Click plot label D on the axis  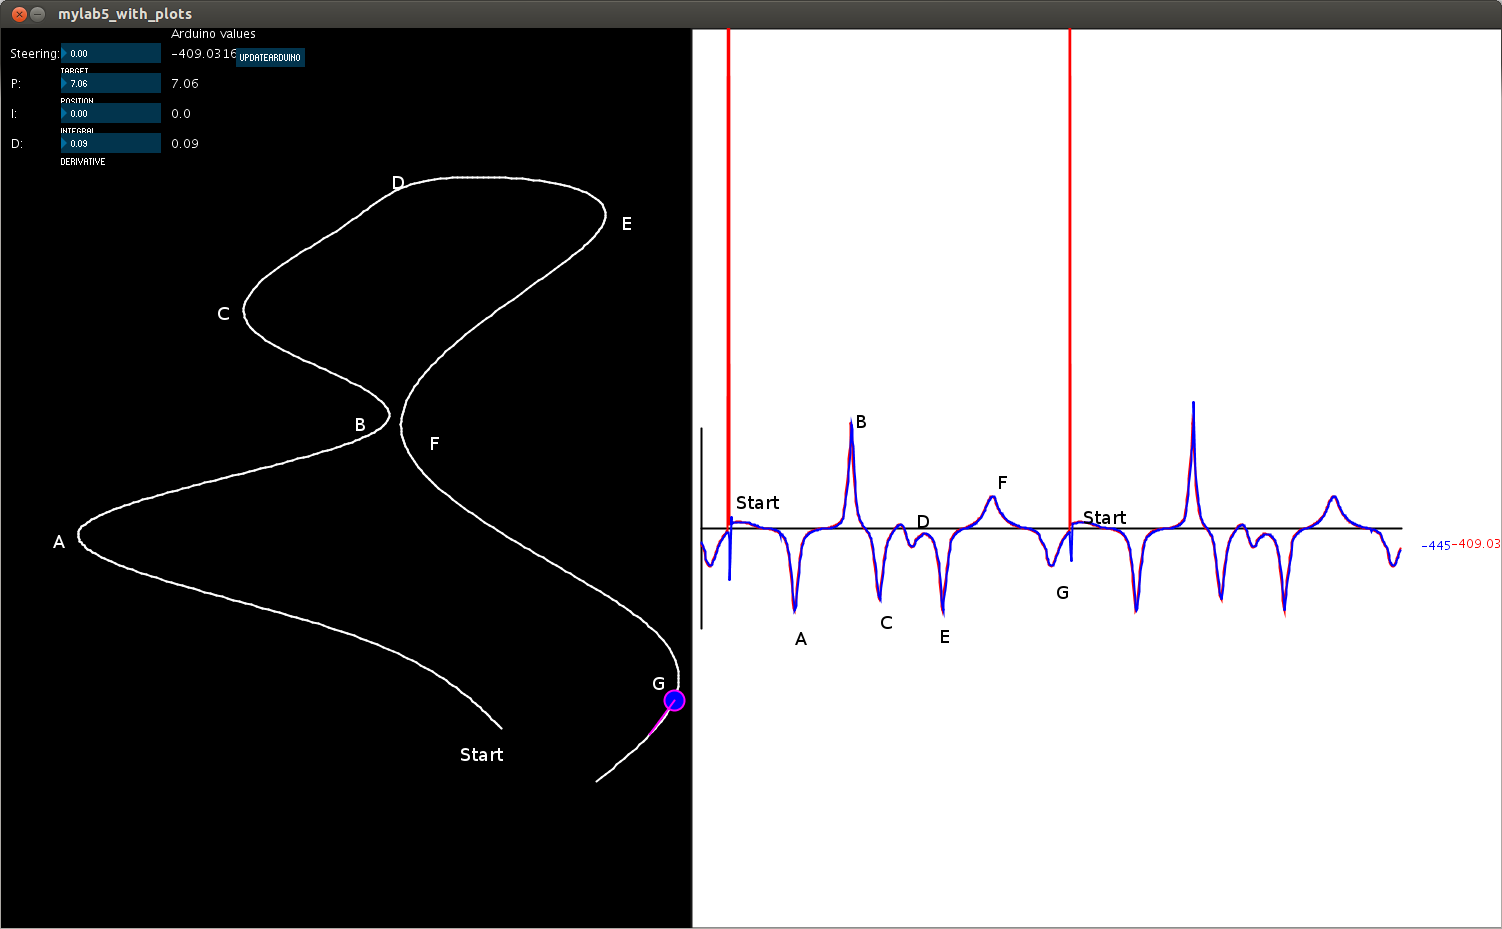[x=923, y=522]
